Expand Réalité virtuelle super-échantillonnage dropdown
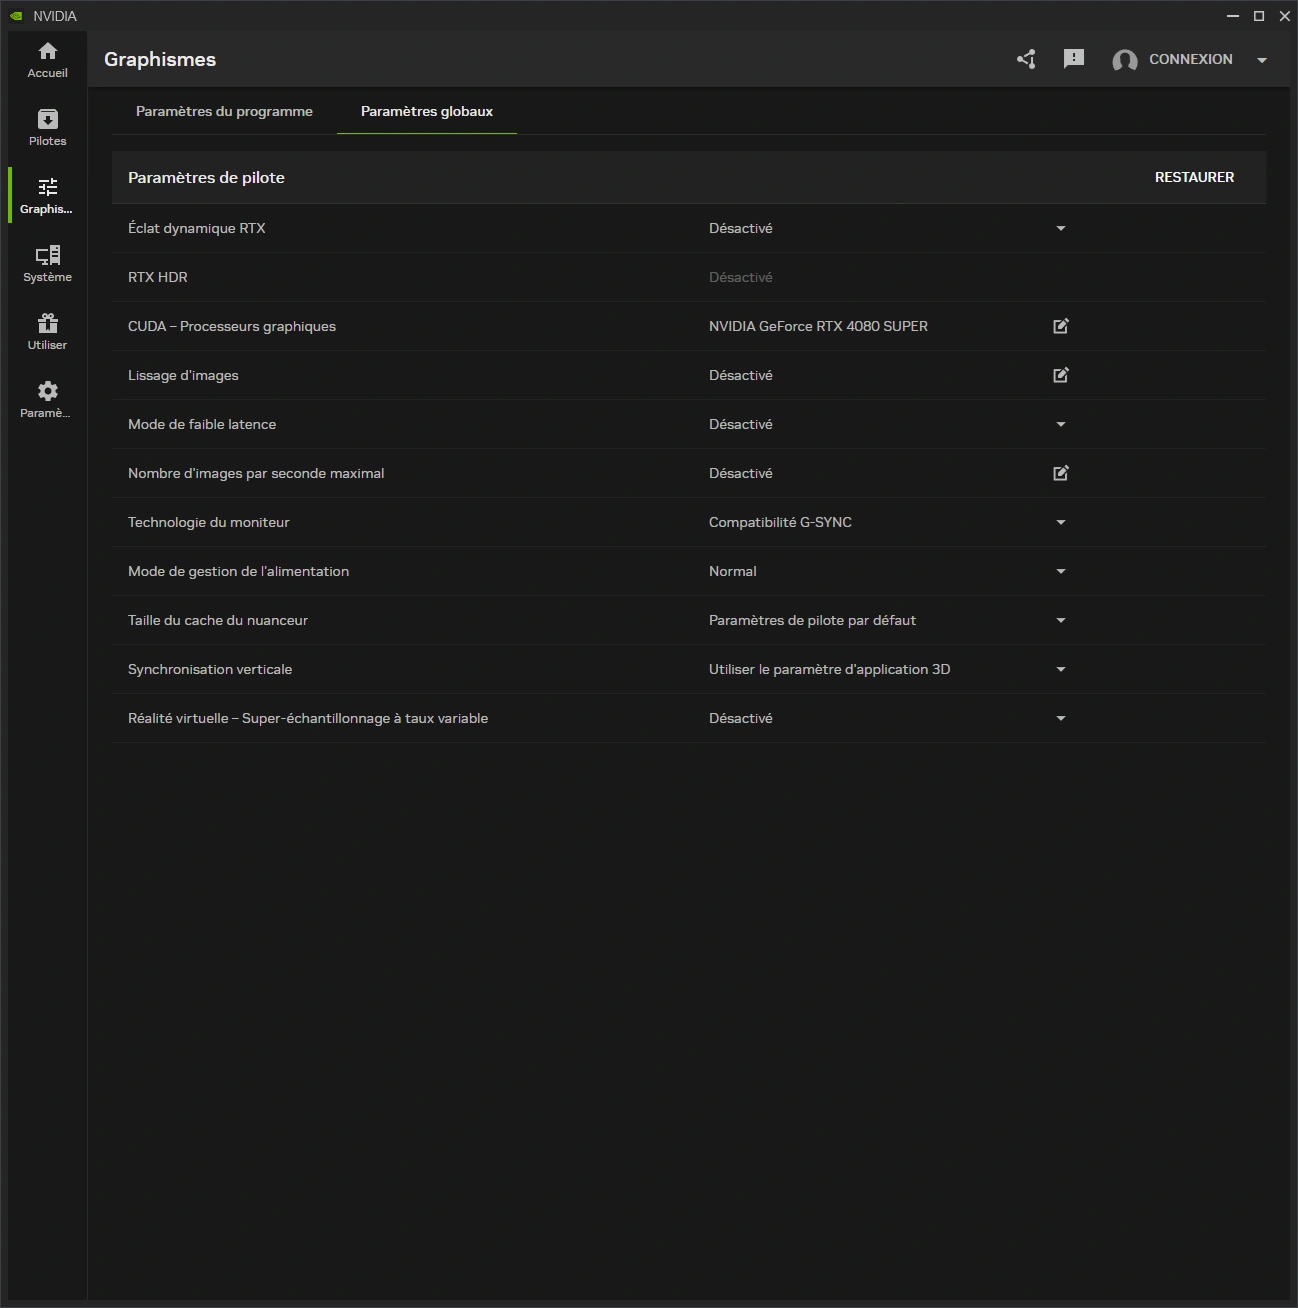This screenshot has height=1308, width=1298. (1061, 718)
